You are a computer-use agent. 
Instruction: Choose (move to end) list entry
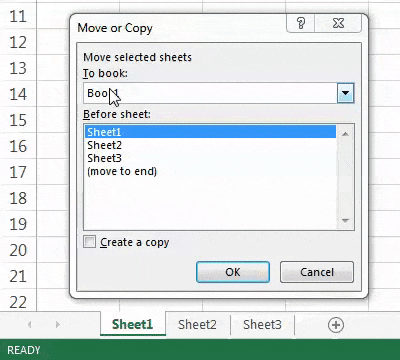click(210, 171)
